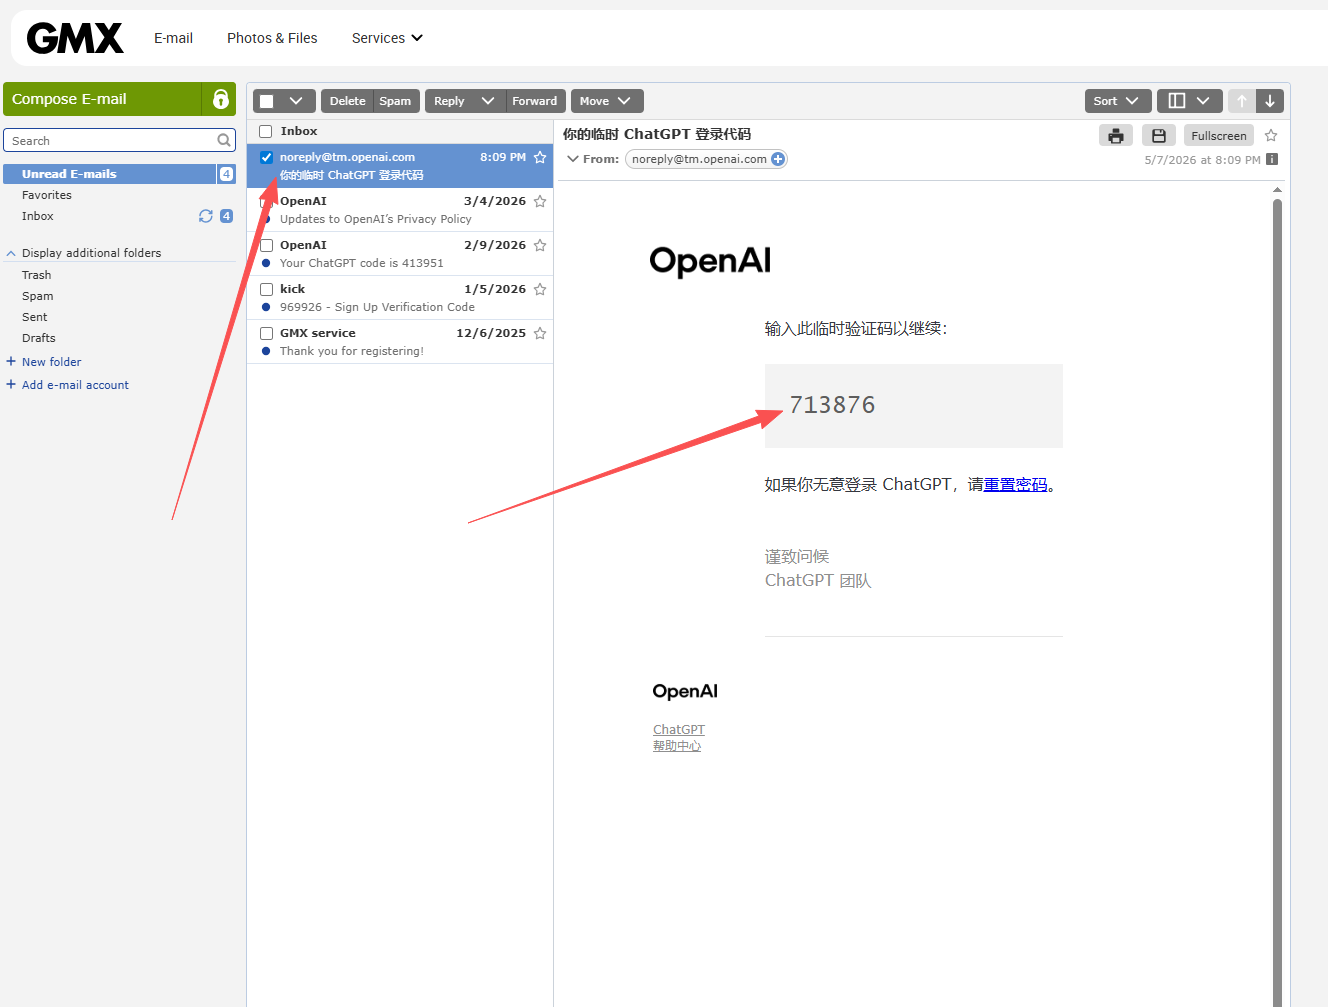
Task: Open the Reply options dropdown arrow
Action: click(x=488, y=101)
